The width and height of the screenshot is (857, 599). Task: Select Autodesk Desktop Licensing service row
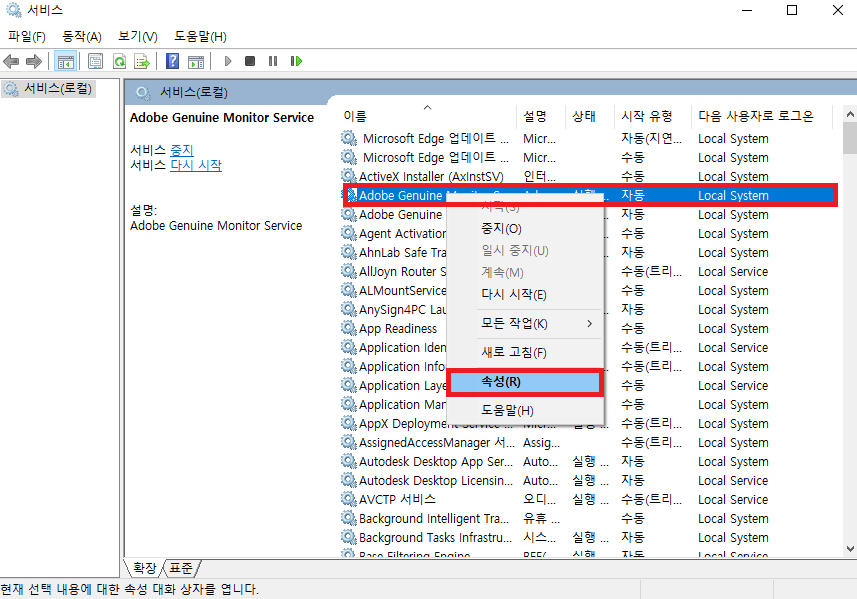588,480
